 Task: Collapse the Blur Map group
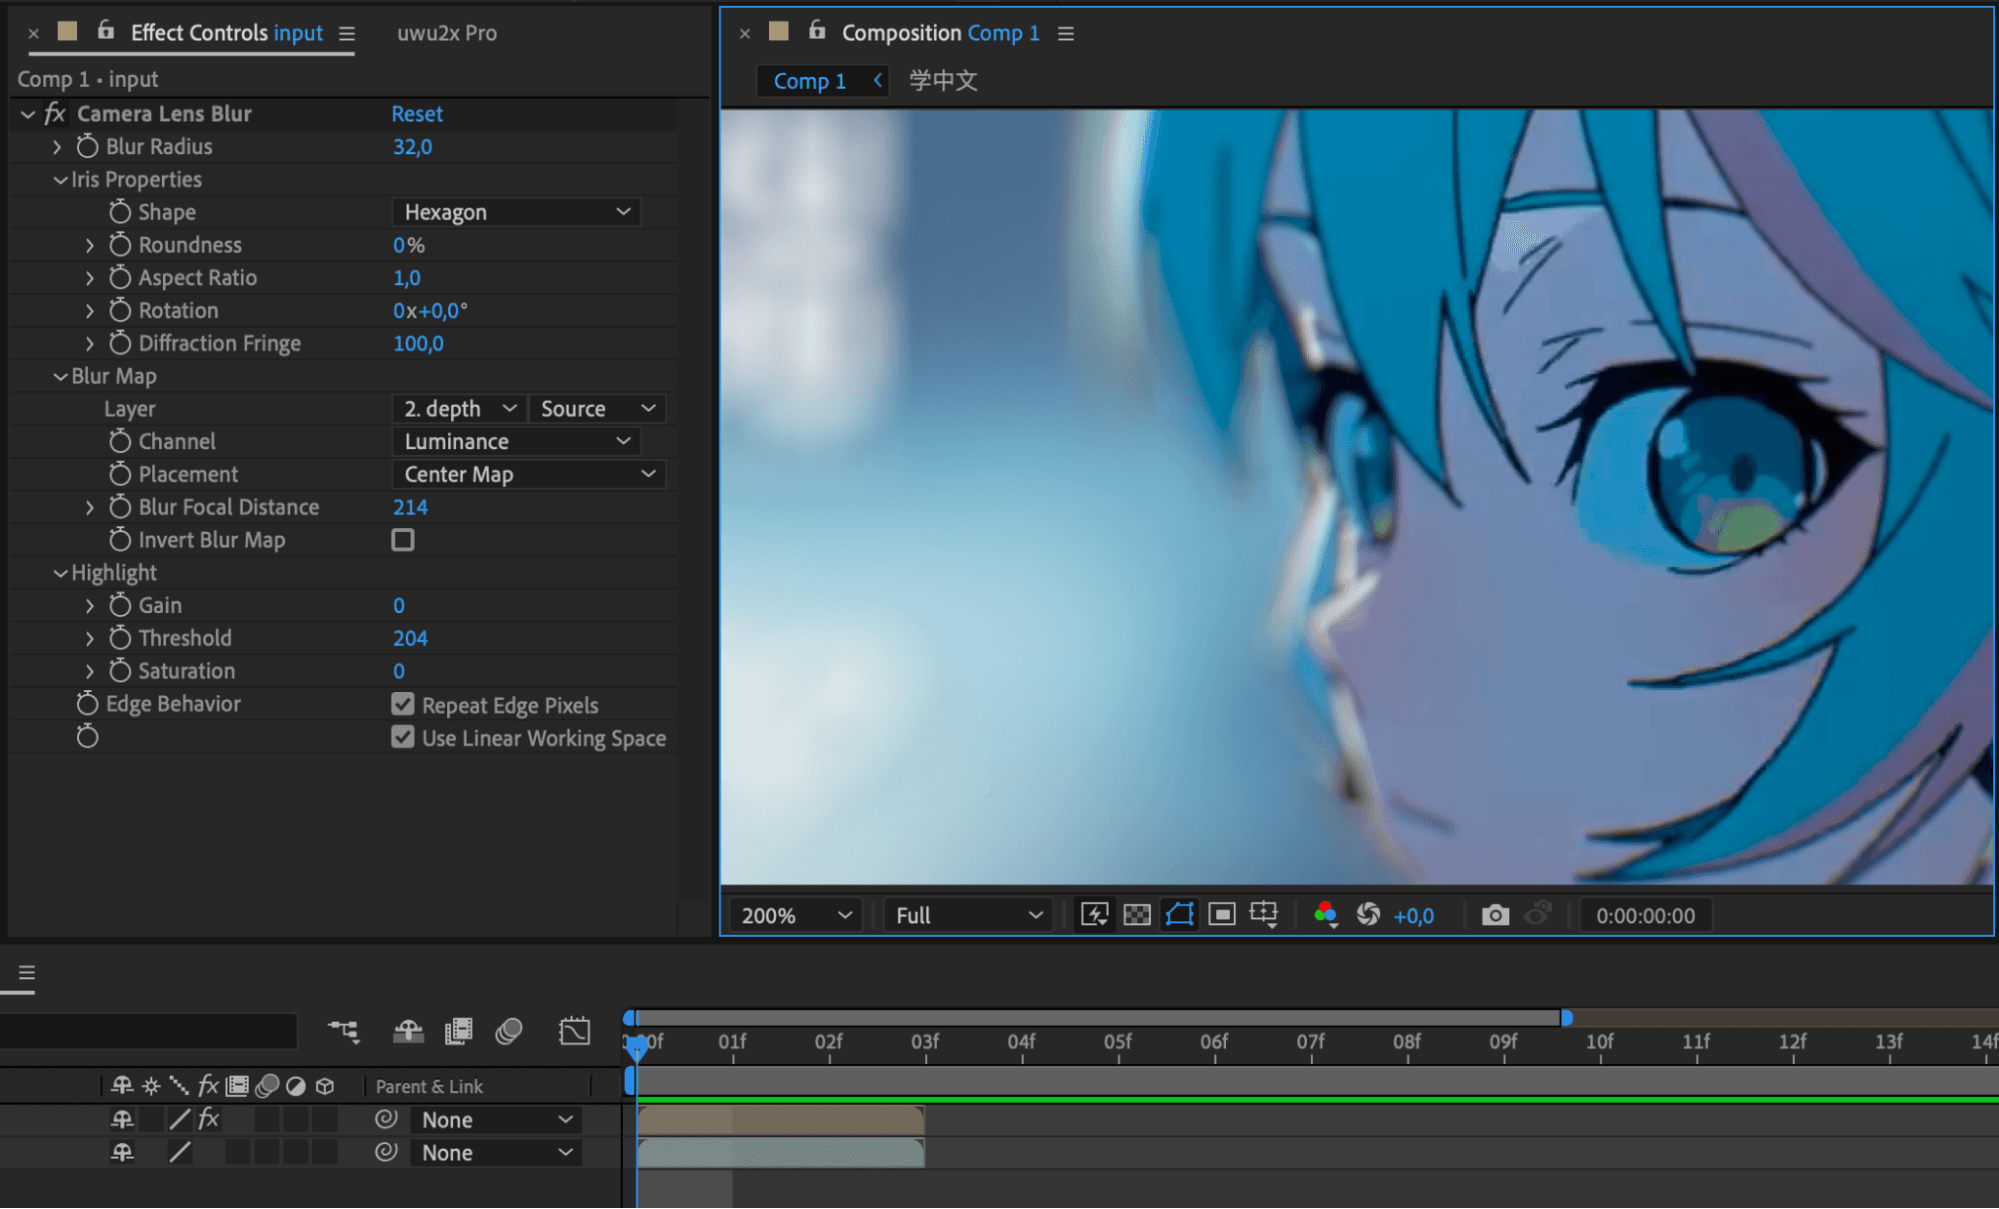tap(60, 376)
